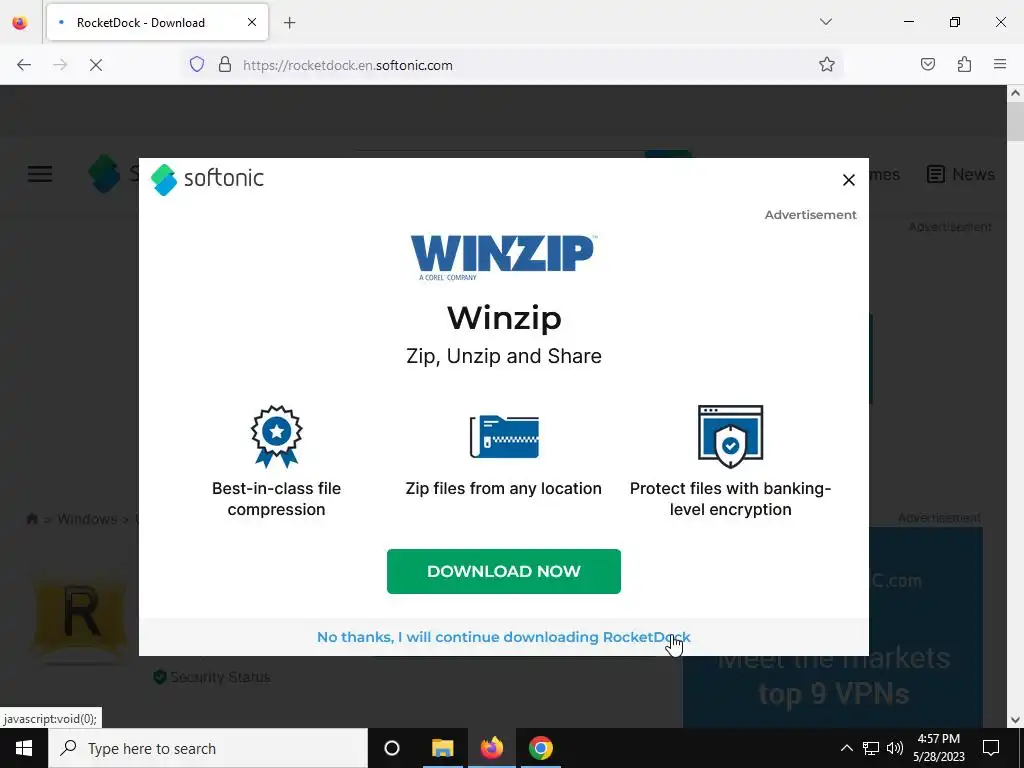
Task: Click the RocketDock app icon on page
Action: [x=81, y=615]
